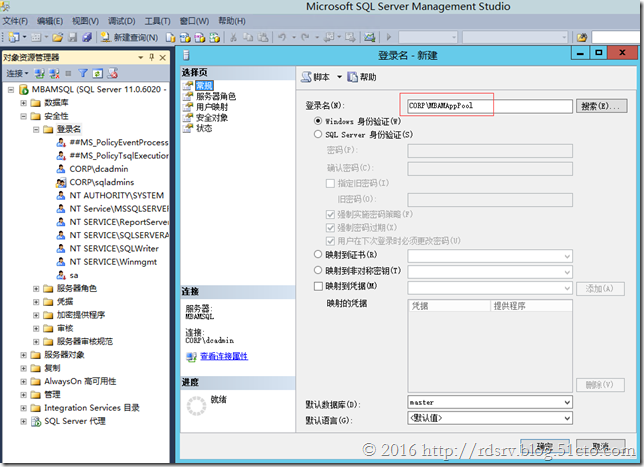Click Disconnect icon in Object Explorer toolbar
644x467 pixels.
pyautogui.click(x=54, y=74)
